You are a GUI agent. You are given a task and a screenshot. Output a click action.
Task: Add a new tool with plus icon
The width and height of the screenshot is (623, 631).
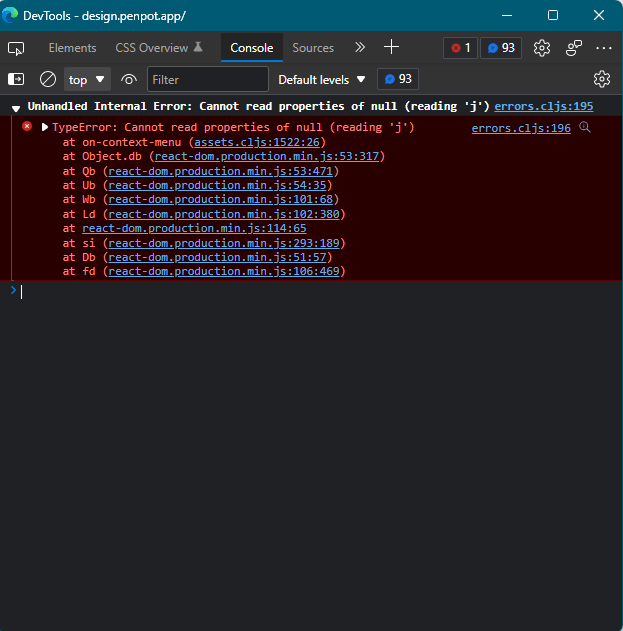click(x=391, y=47)
